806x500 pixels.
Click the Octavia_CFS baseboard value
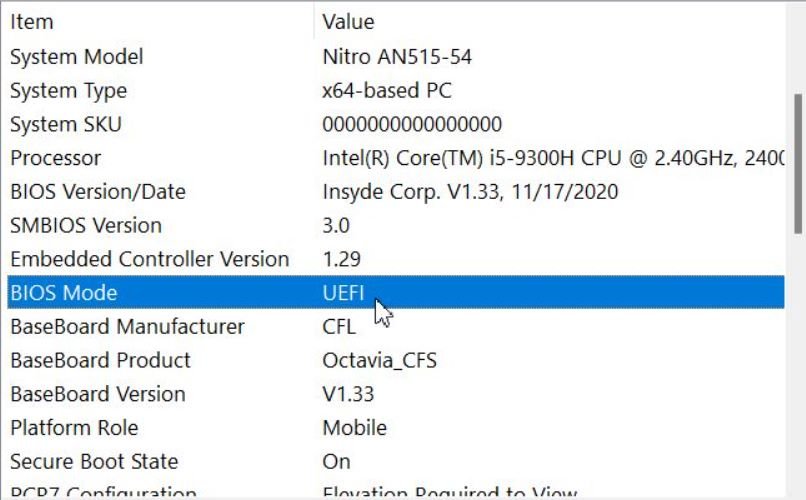(x=380, y=360)
